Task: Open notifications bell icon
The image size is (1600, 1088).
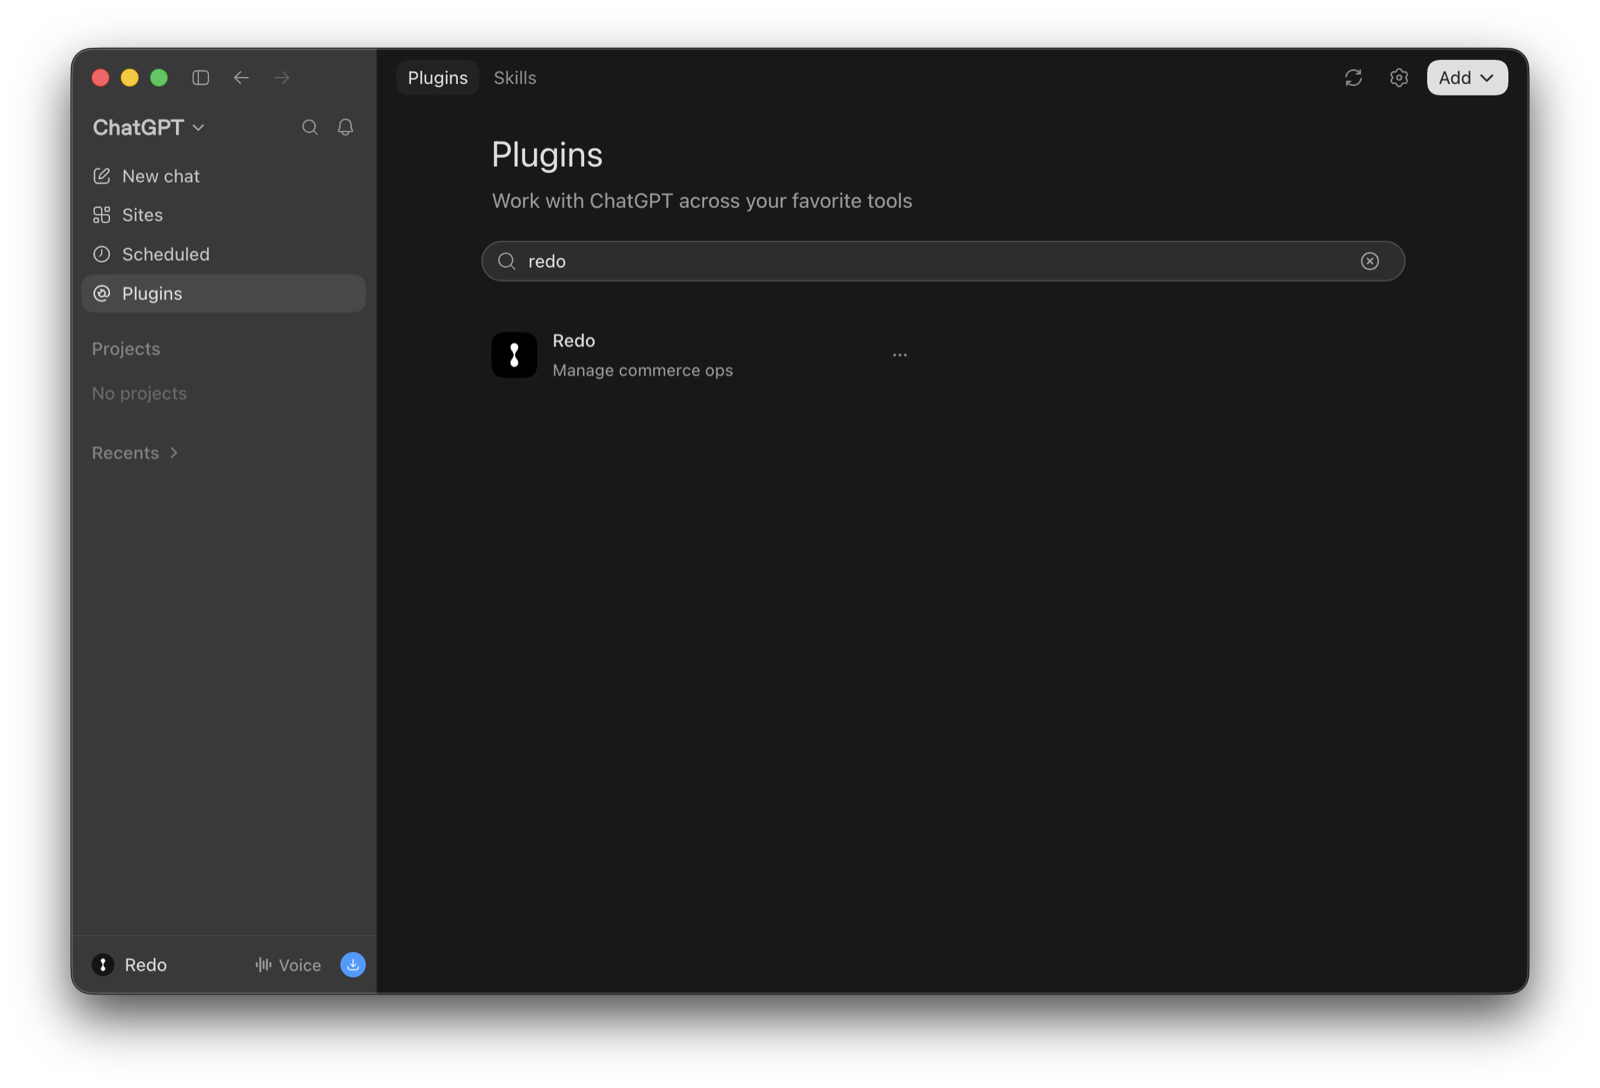Action: click(x=346, y=127)
